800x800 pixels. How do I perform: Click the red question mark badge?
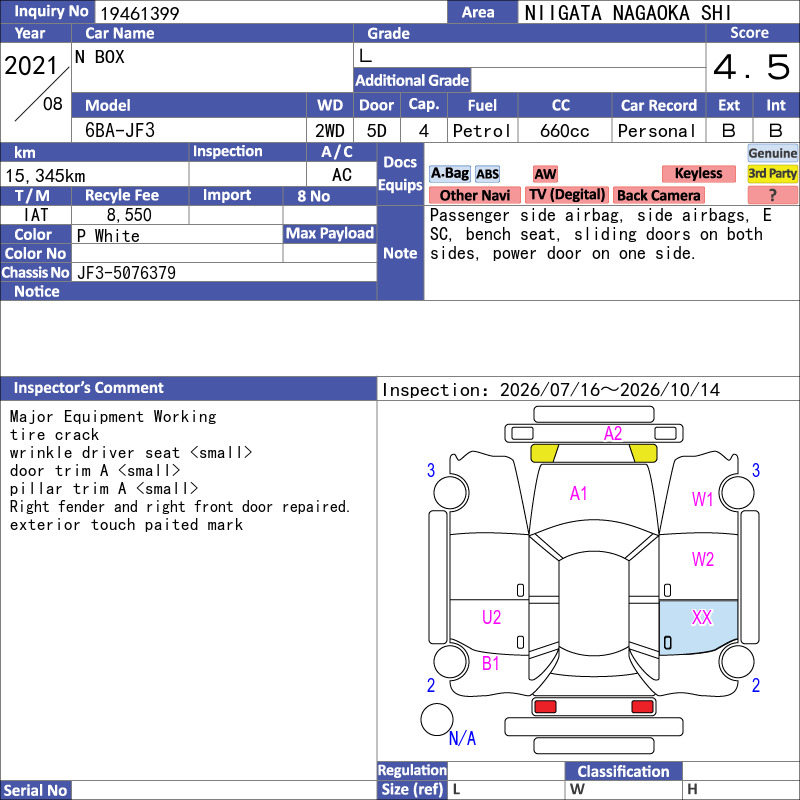772,195
